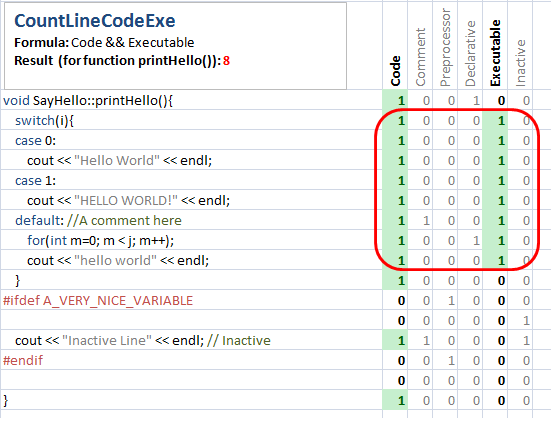This screenshot has height=425, width=553.
Task: Select the Comment column header
Action: (x=420, y=57)
